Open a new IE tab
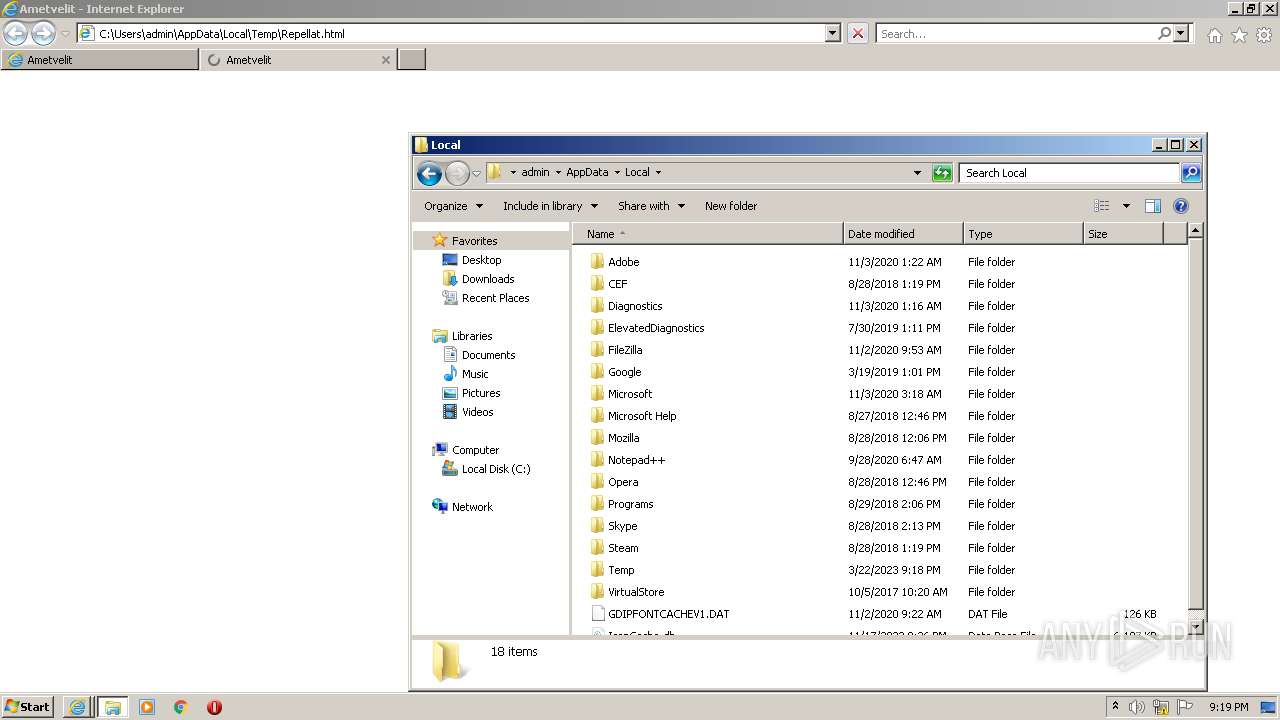 click(x=411, y=60)
